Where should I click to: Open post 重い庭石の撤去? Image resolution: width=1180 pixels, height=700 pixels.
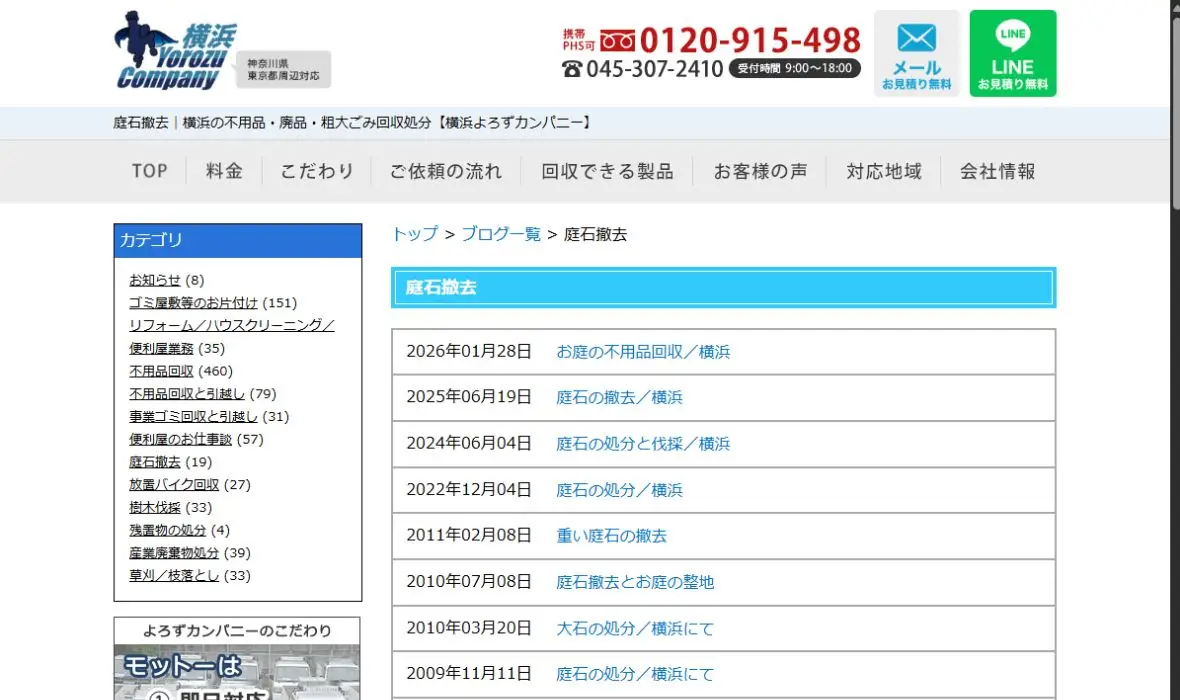[x=611, y=535]
